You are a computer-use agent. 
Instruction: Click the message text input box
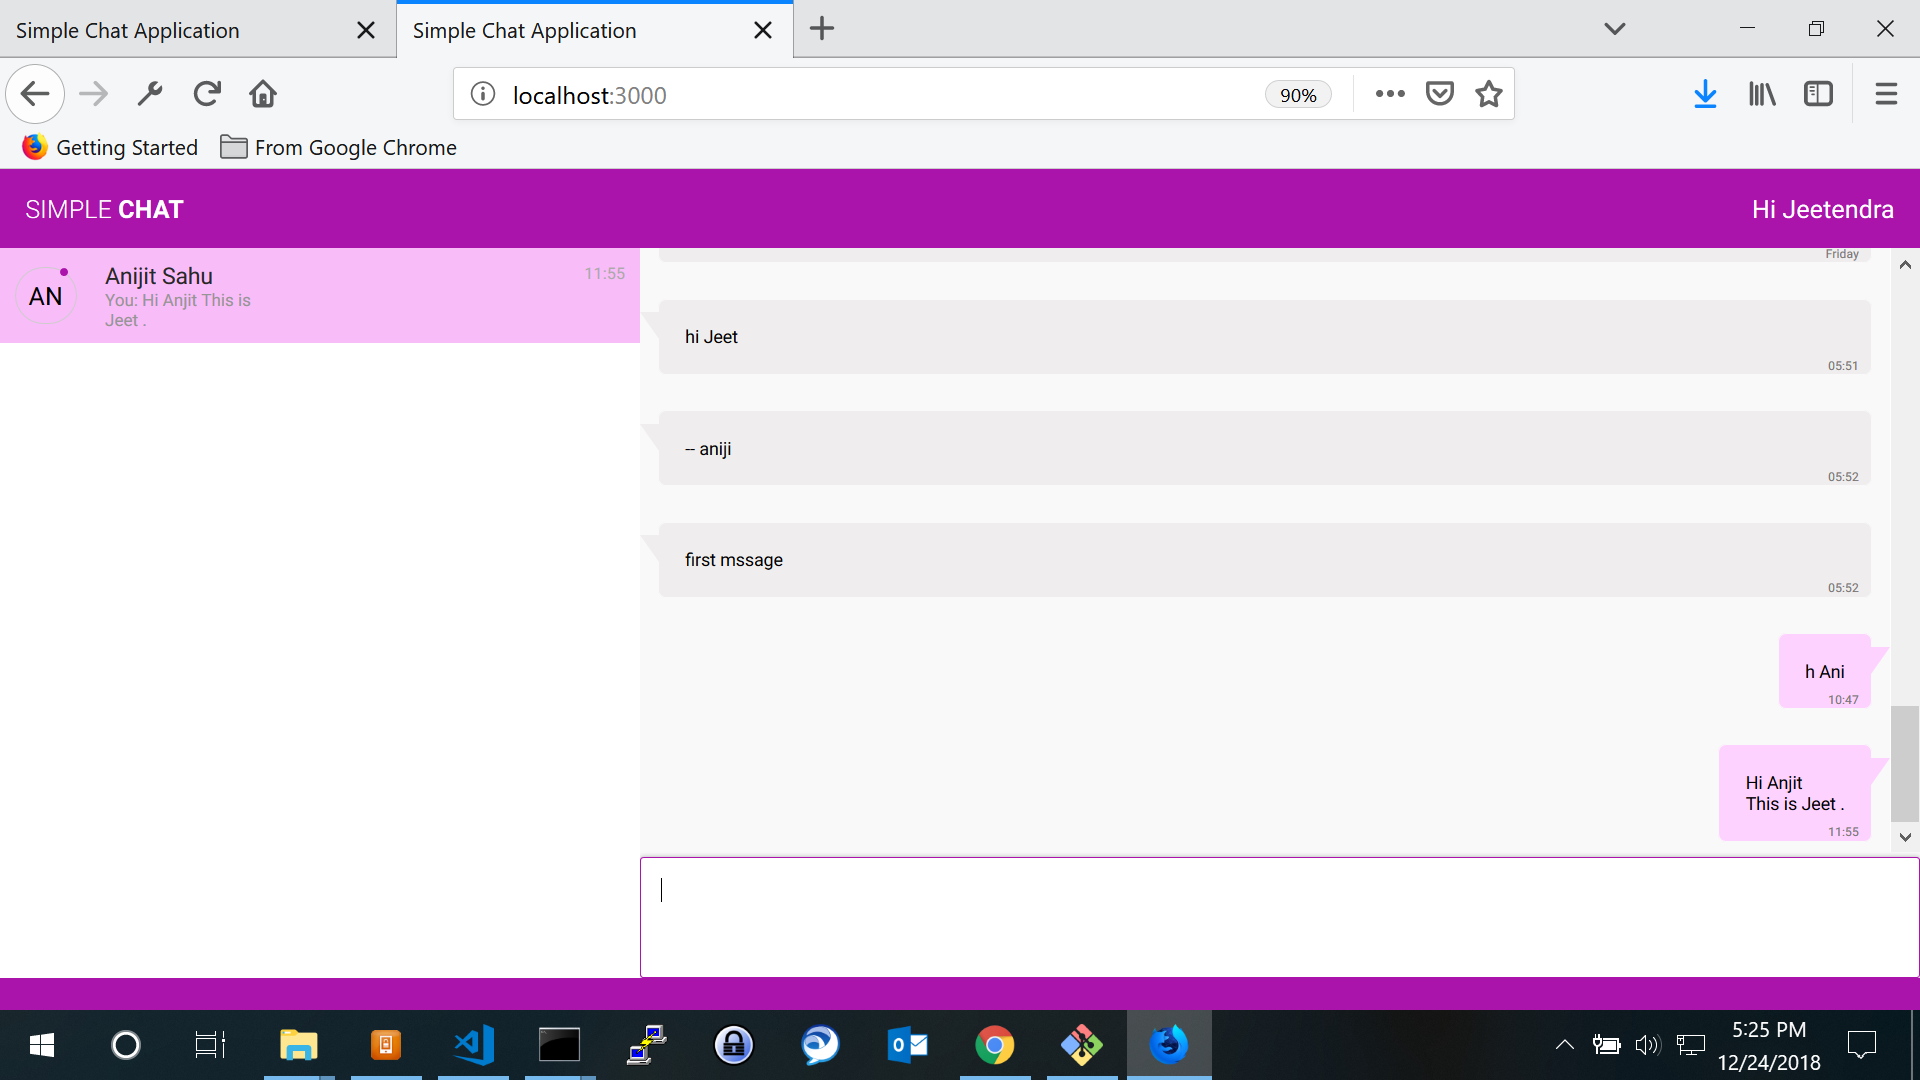[x=1278, y=916]
